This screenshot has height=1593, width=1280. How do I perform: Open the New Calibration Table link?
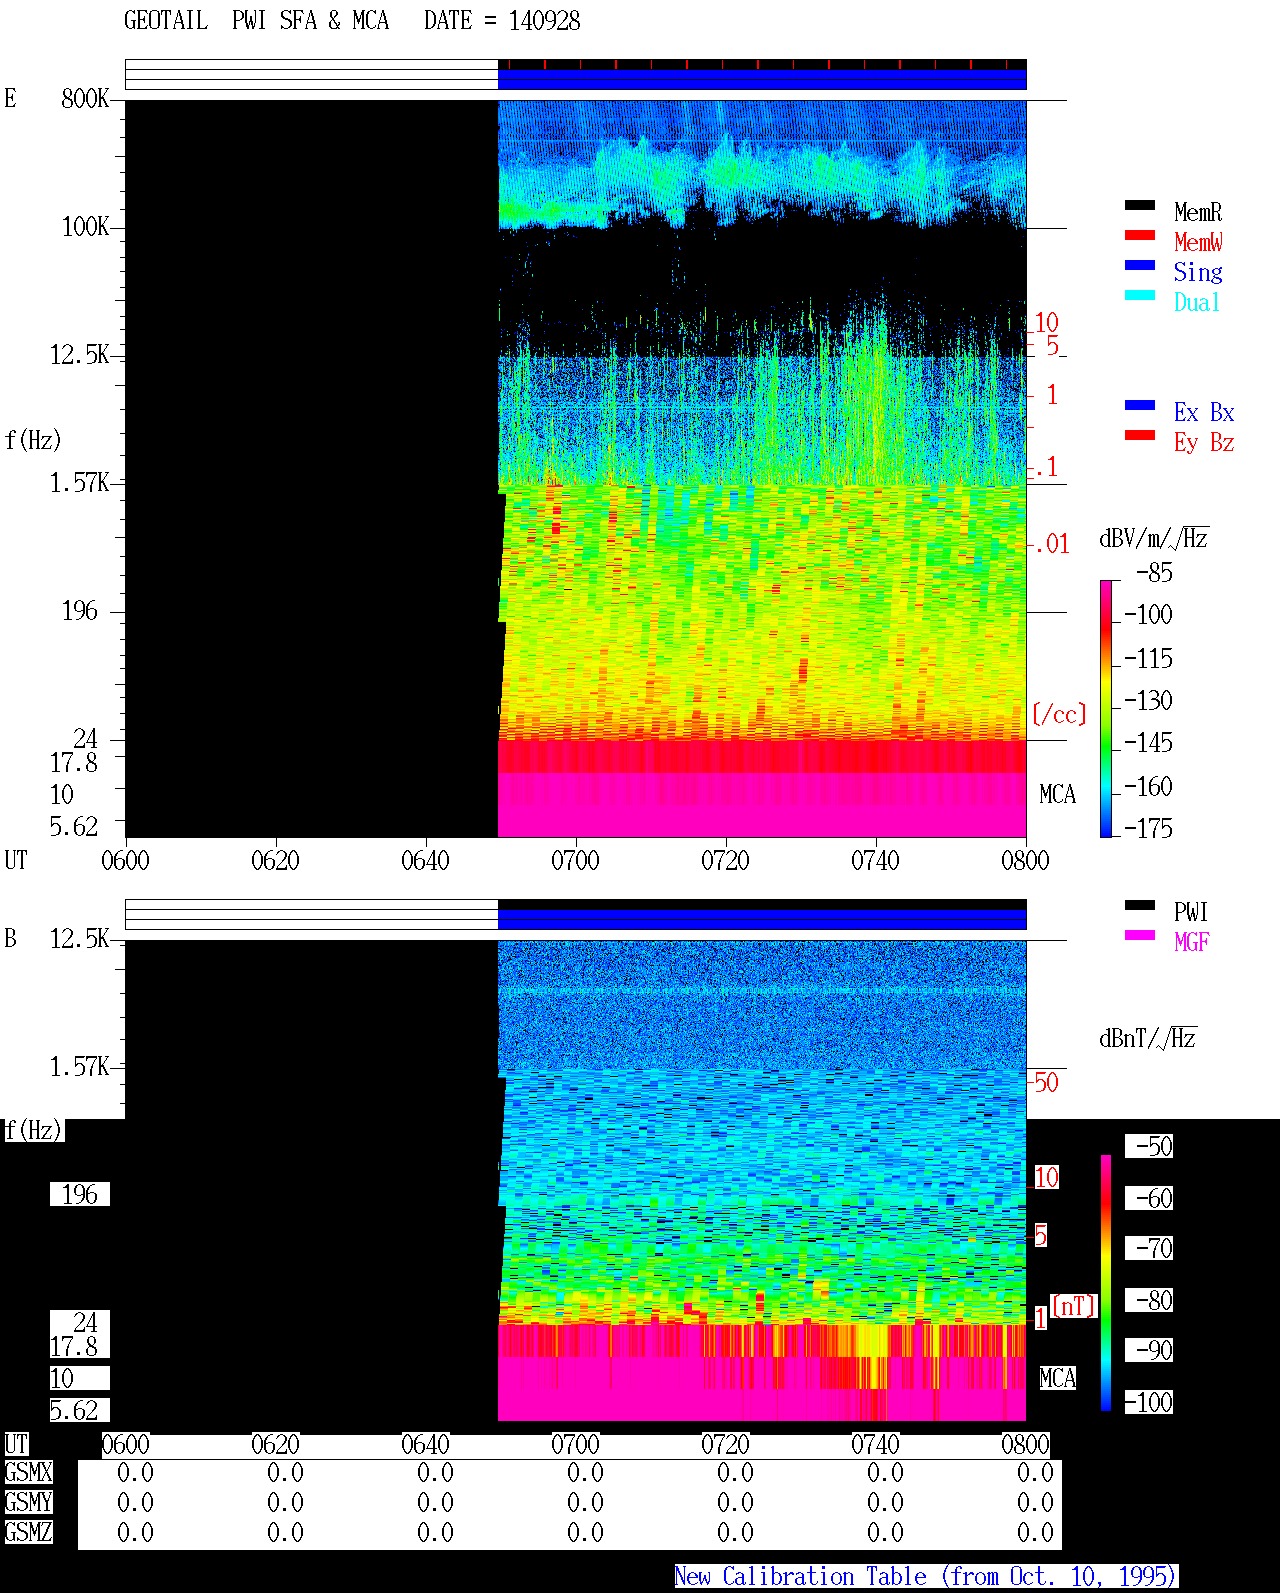[x=926, y=1576]
